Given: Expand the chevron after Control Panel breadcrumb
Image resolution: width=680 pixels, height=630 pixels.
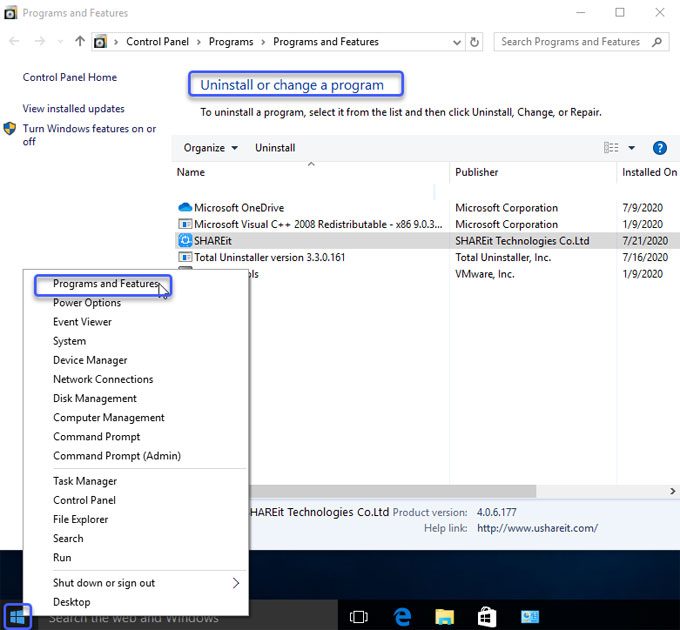Looking at the screenshot, I should (x=199, y=42).
